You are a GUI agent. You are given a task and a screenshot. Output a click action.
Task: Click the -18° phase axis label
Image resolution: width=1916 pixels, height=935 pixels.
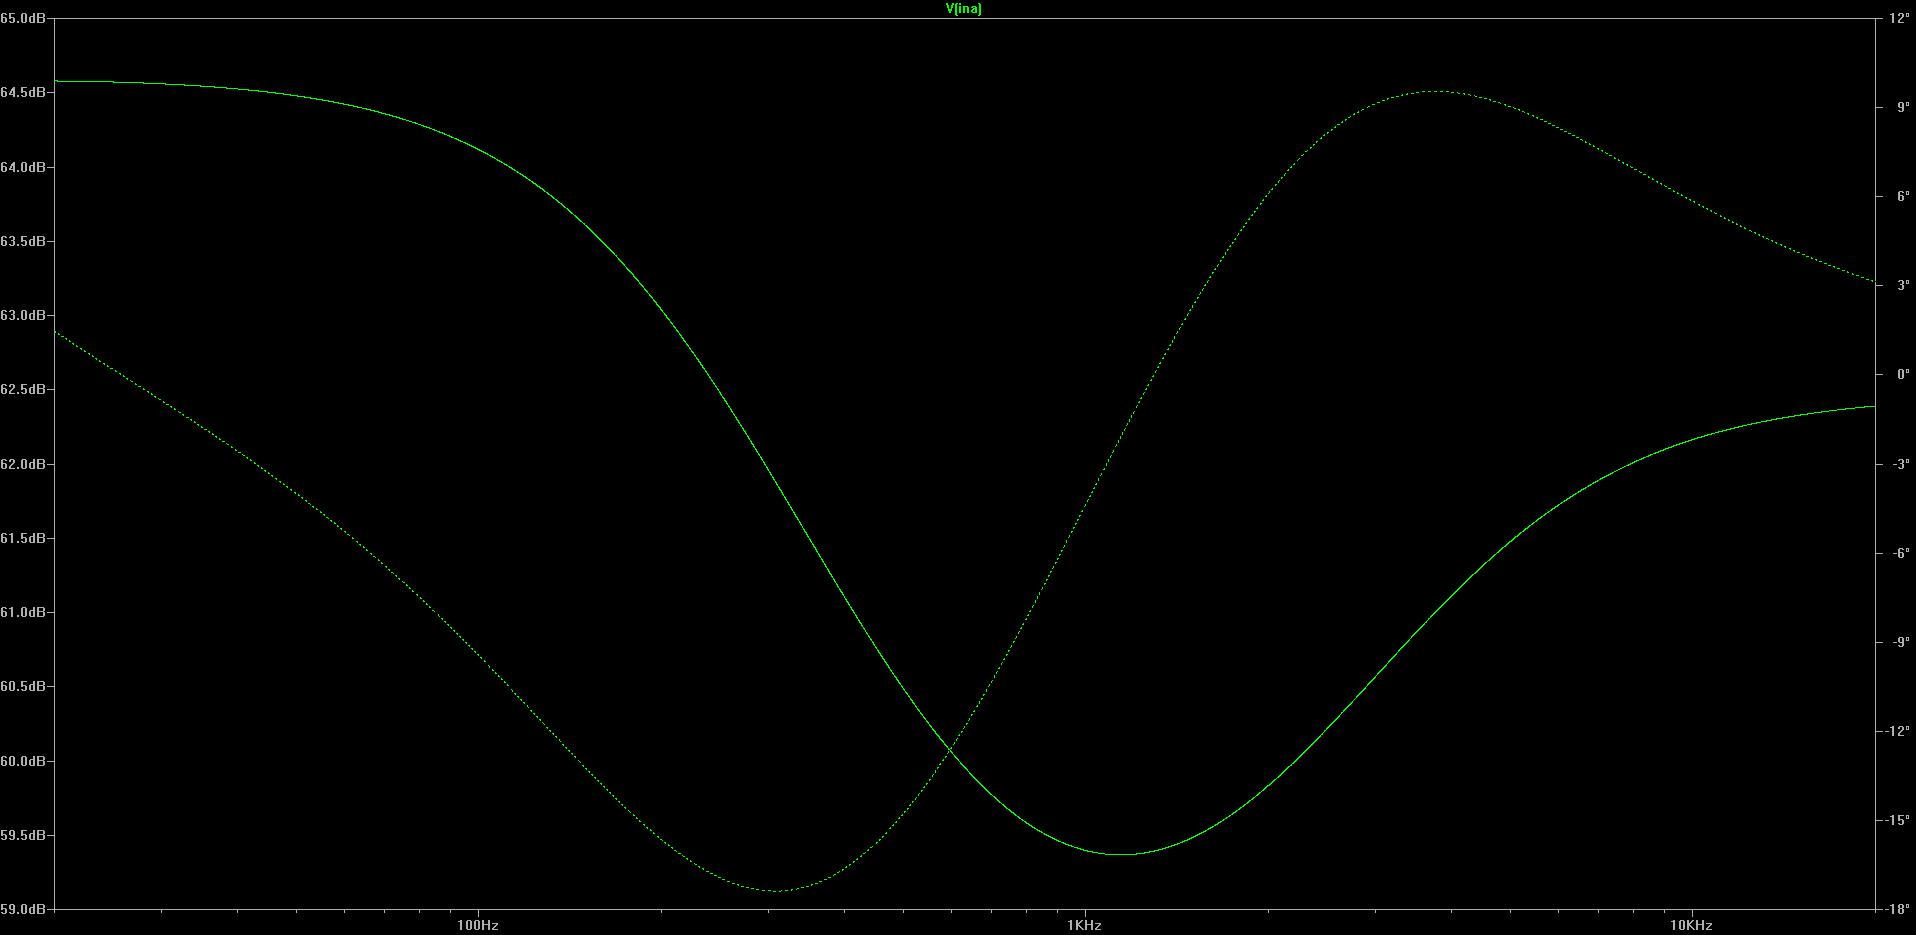pos(1897,910)
